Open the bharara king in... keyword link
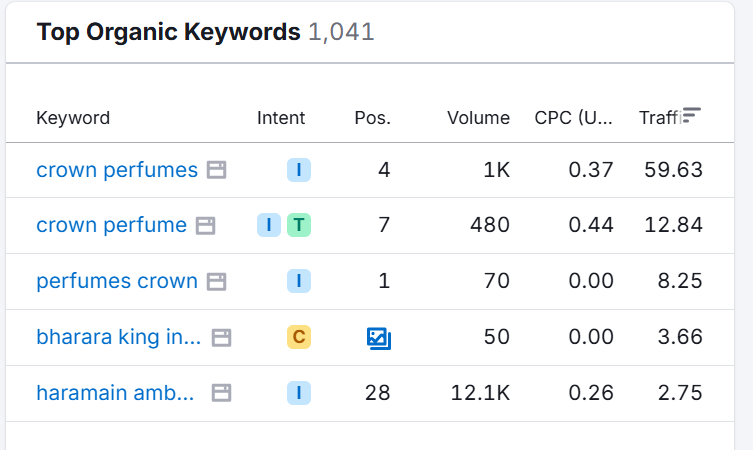753x450 pixels. tap(119, 337)
